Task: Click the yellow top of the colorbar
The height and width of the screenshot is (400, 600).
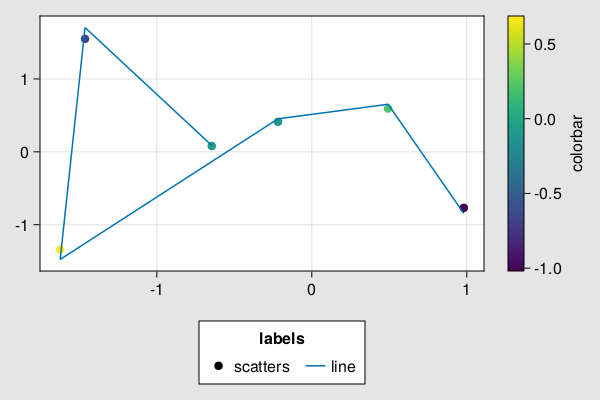Action: pos(516,21)
